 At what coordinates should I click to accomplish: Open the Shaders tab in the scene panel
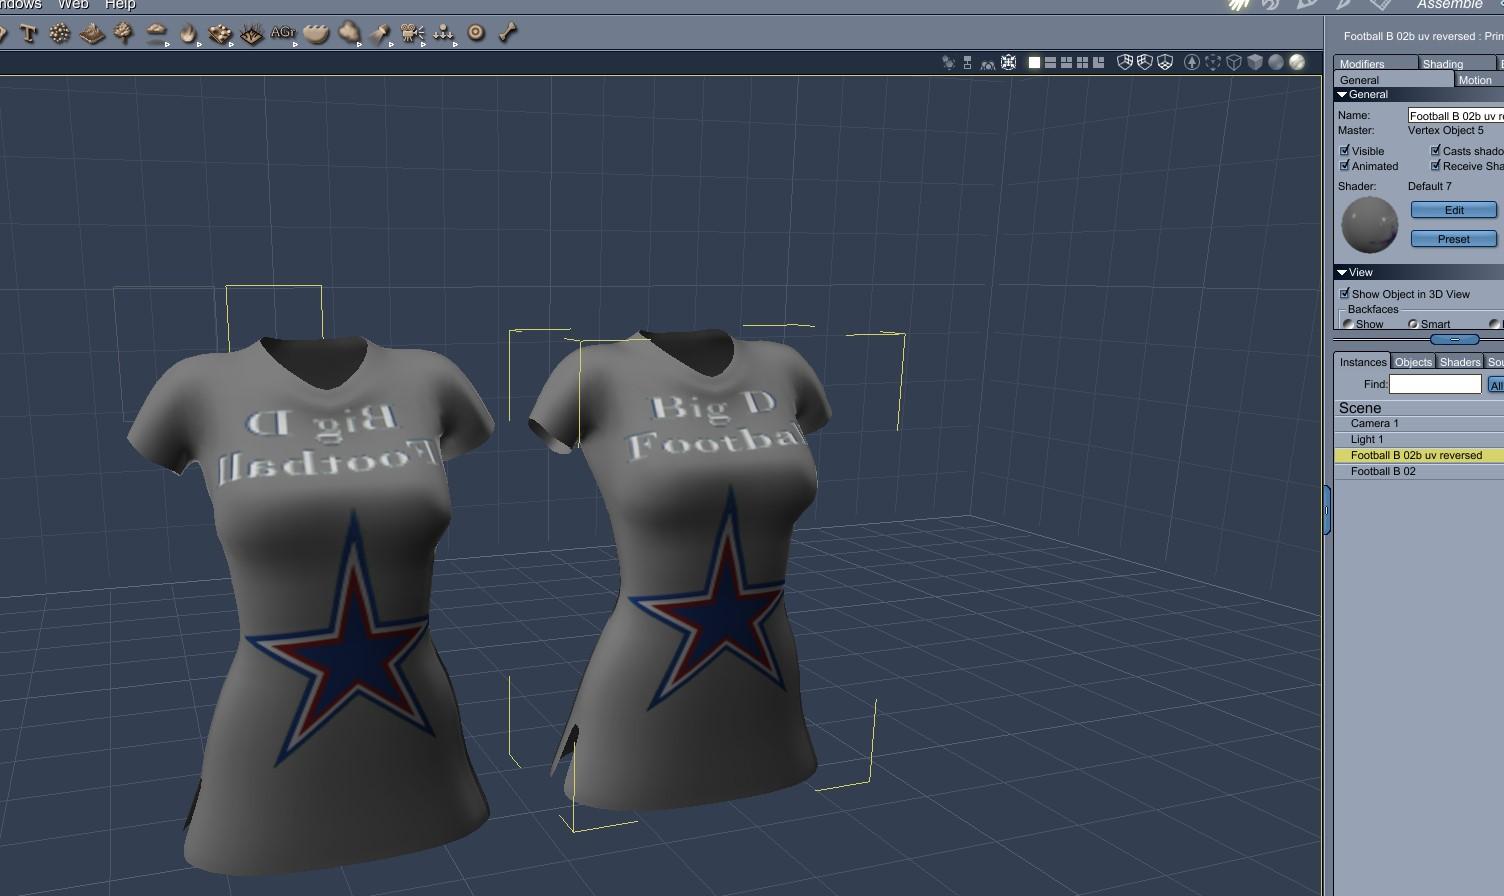(x=1460, y=362)
